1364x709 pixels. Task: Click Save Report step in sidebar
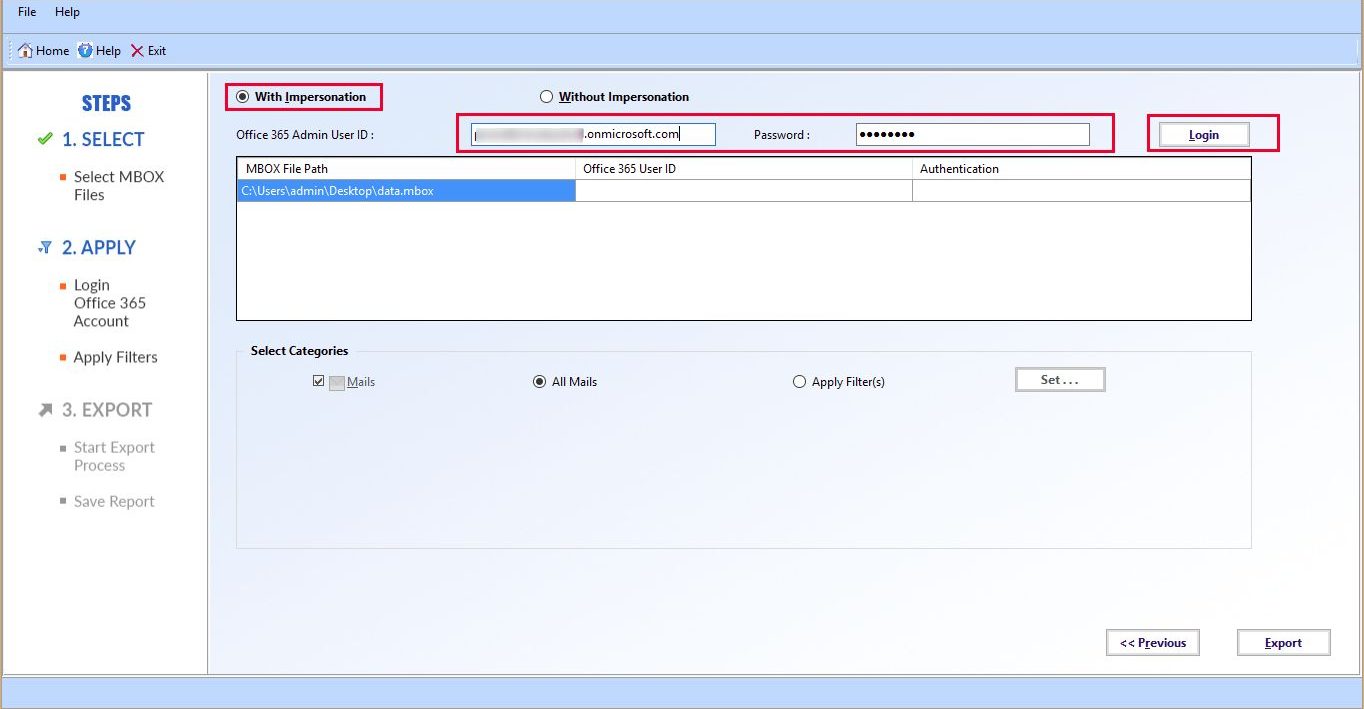pos(114,502)
